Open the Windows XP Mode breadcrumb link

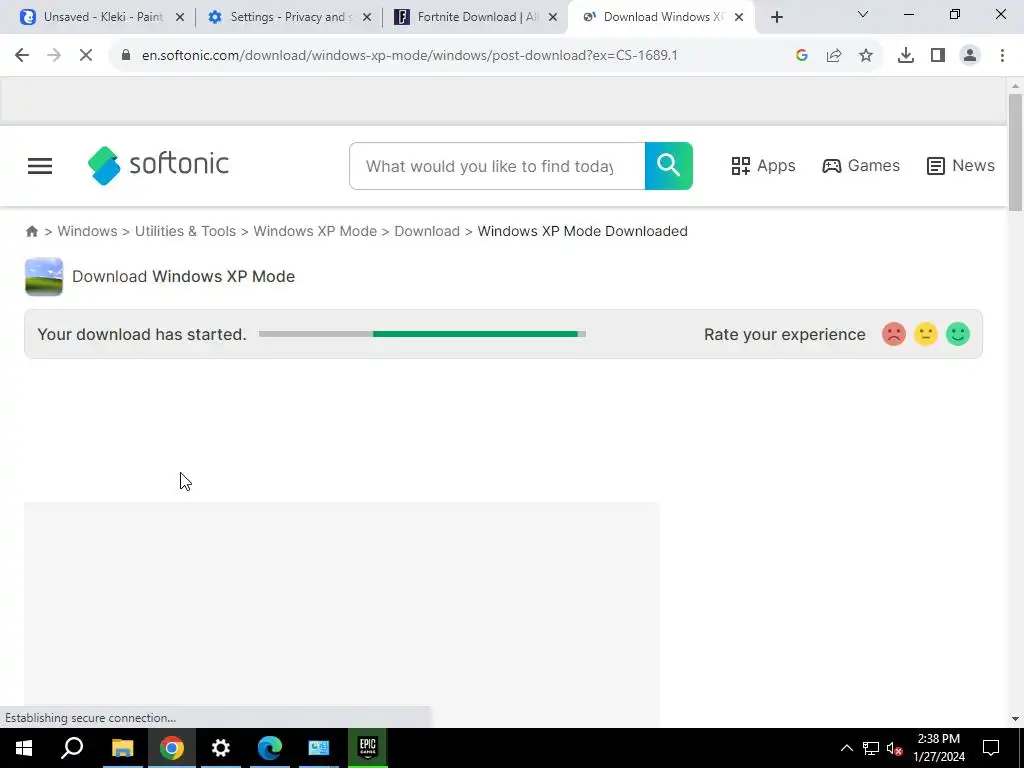315,231
